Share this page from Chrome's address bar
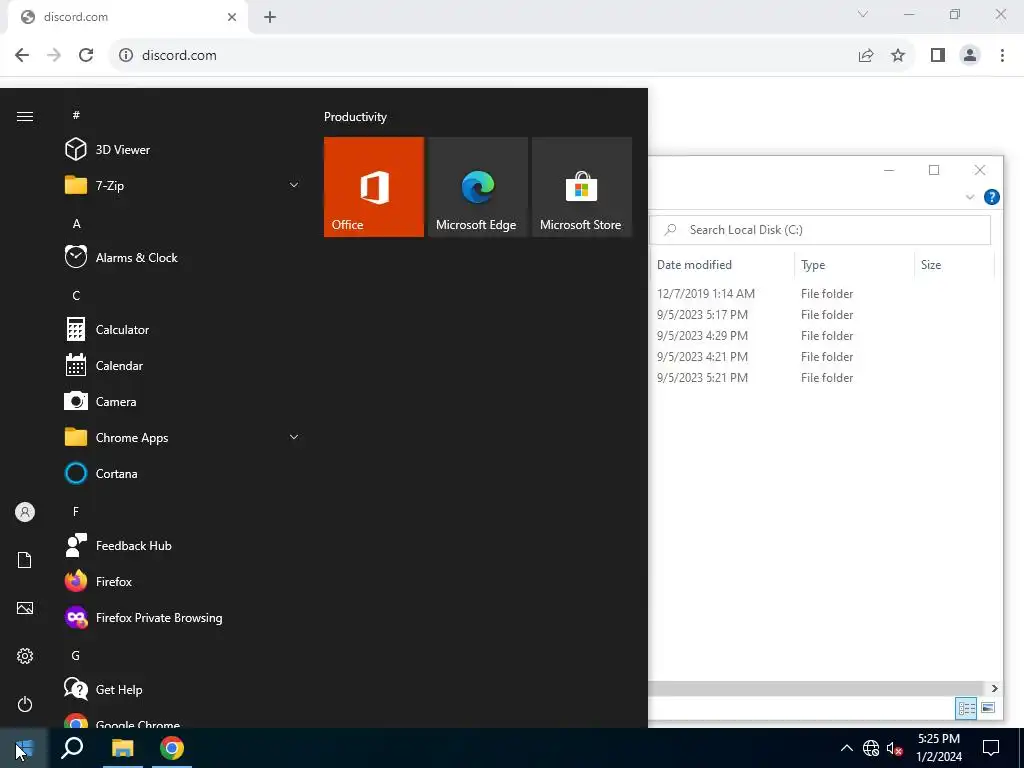Screen dimensions: 1024x768 coord(866,55)
